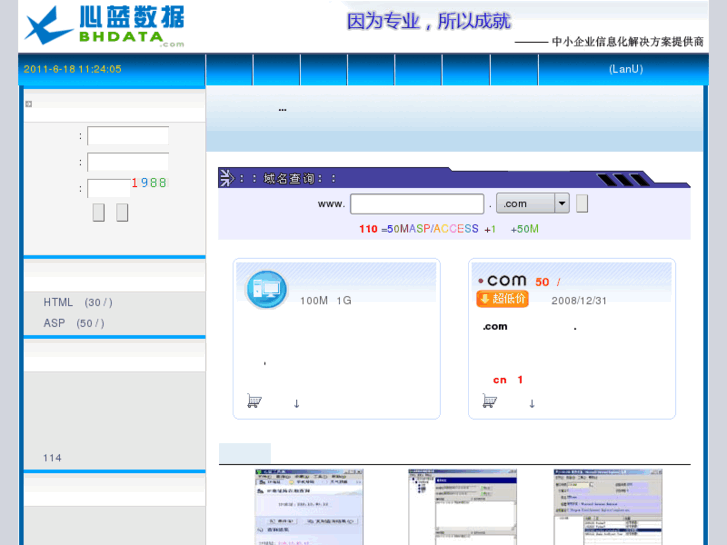Click the blue computer hosting icon
Screen dimensions: 727x545
[266, 289]
